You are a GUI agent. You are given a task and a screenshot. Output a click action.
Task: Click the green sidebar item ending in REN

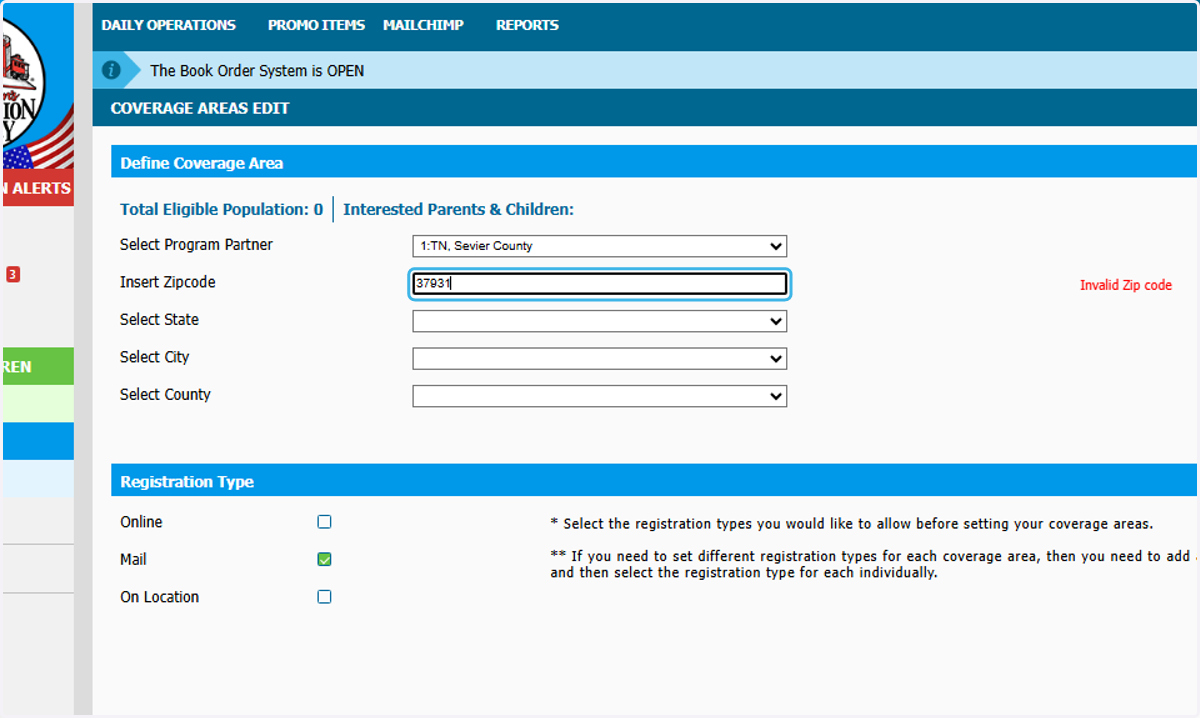pyautogui.click(x=37, y=366)
